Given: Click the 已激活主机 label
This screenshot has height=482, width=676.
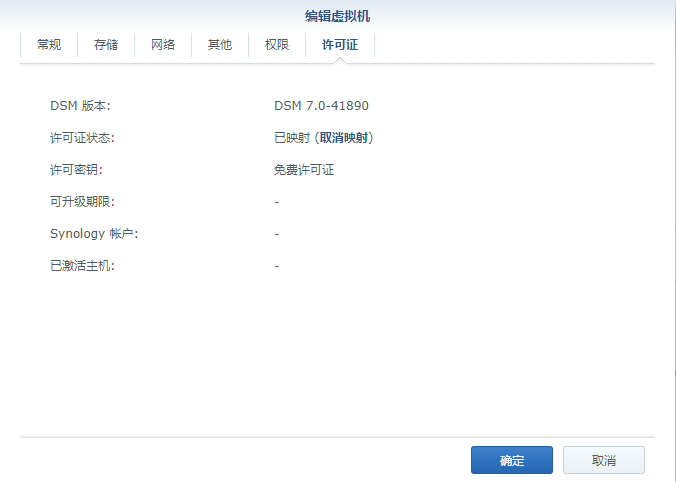Looking at the screenshot, I should (82, 266).
